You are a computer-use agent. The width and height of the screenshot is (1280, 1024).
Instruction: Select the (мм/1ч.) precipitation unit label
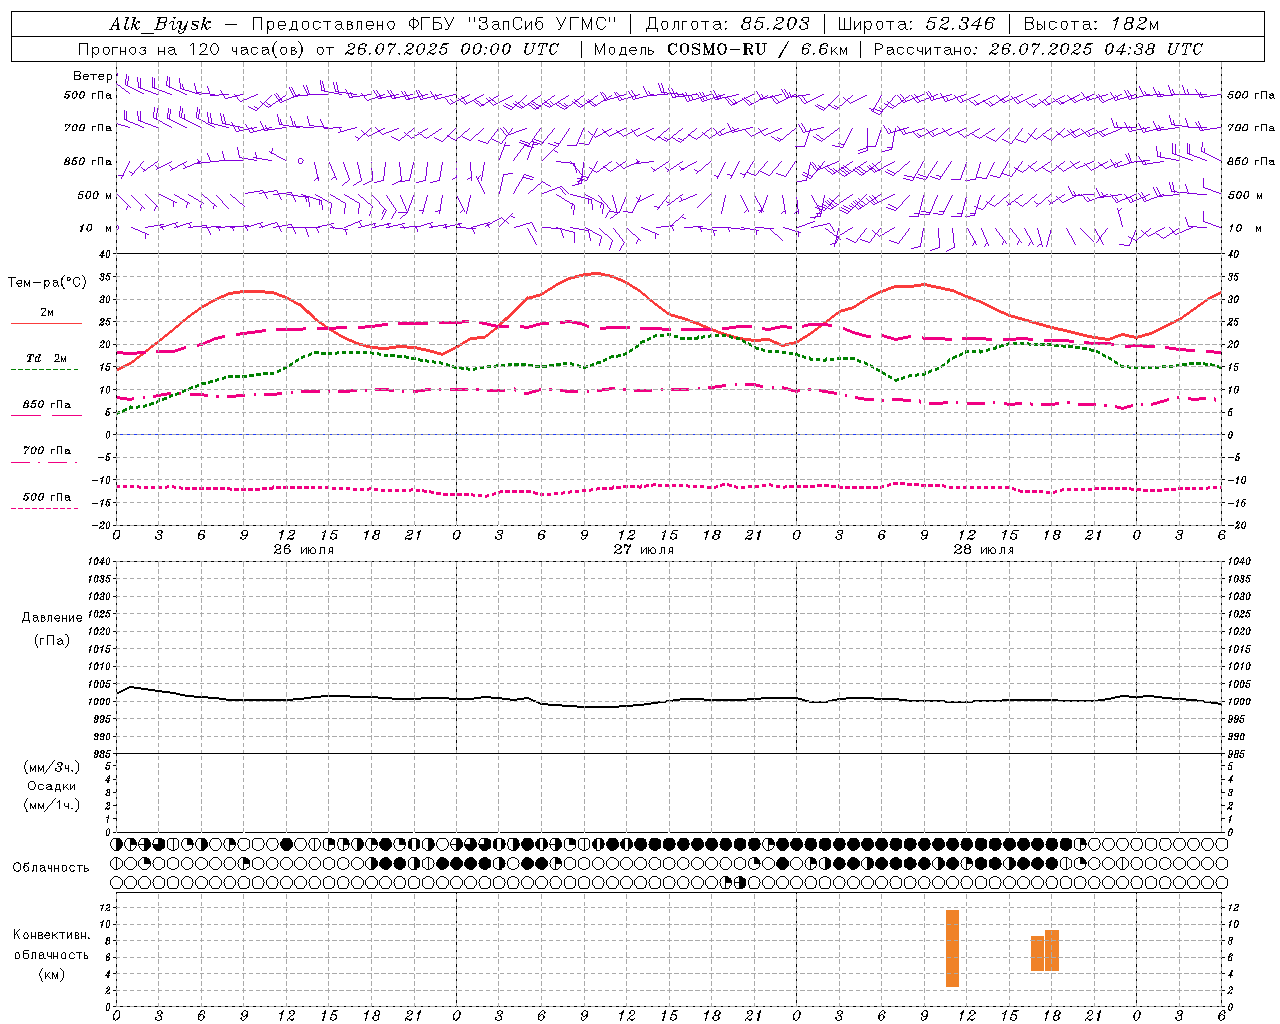[x=52, y=805]
